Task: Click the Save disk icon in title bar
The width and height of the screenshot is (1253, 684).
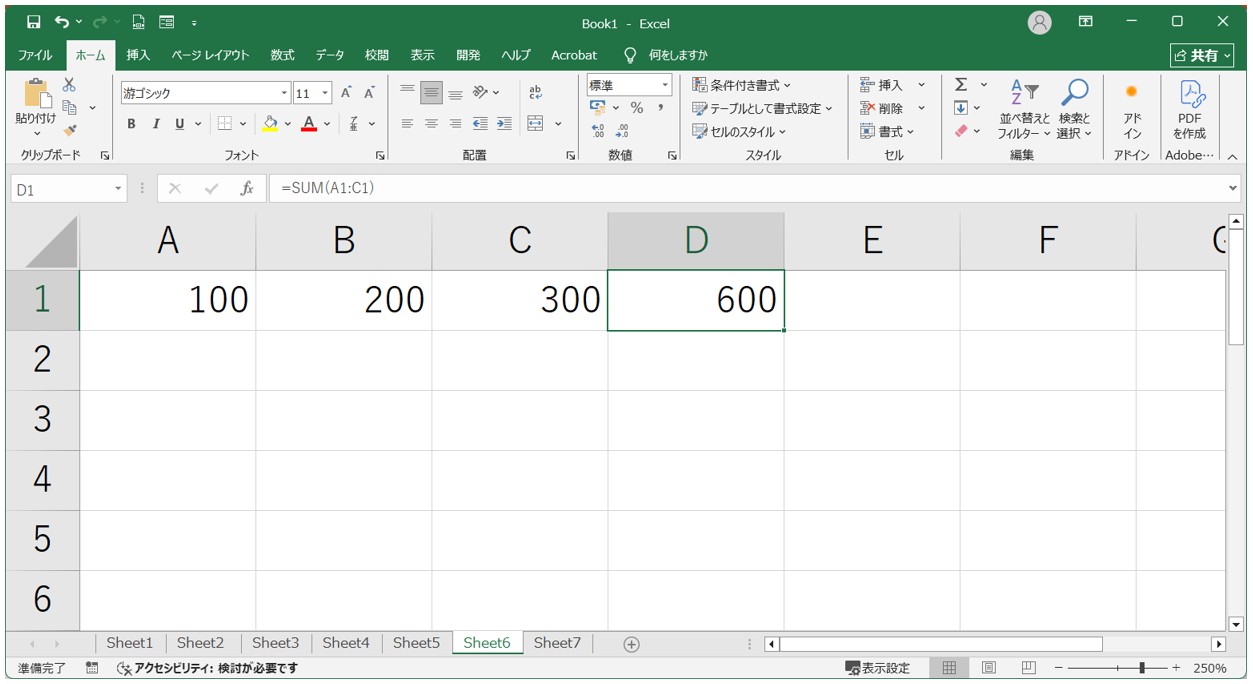Action: tap(34, 22)
